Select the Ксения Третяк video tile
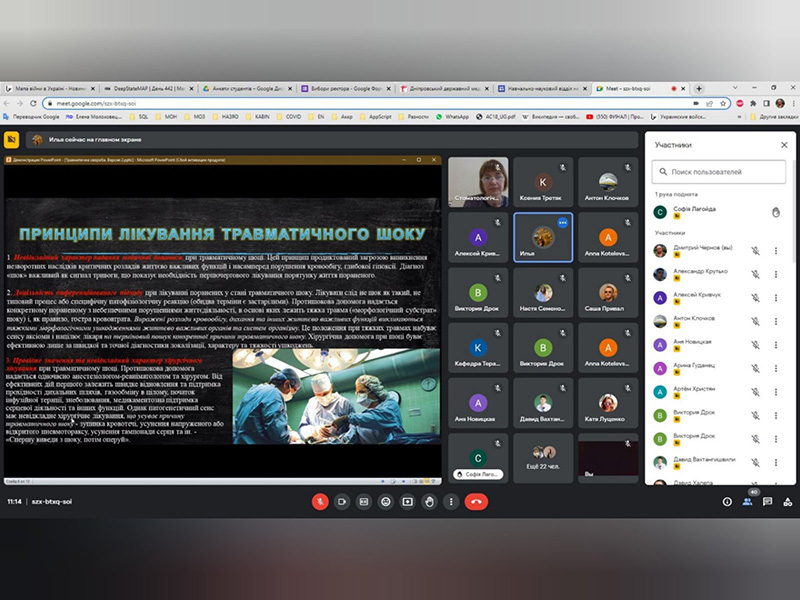Screen dimensions: 800x600 542,182
